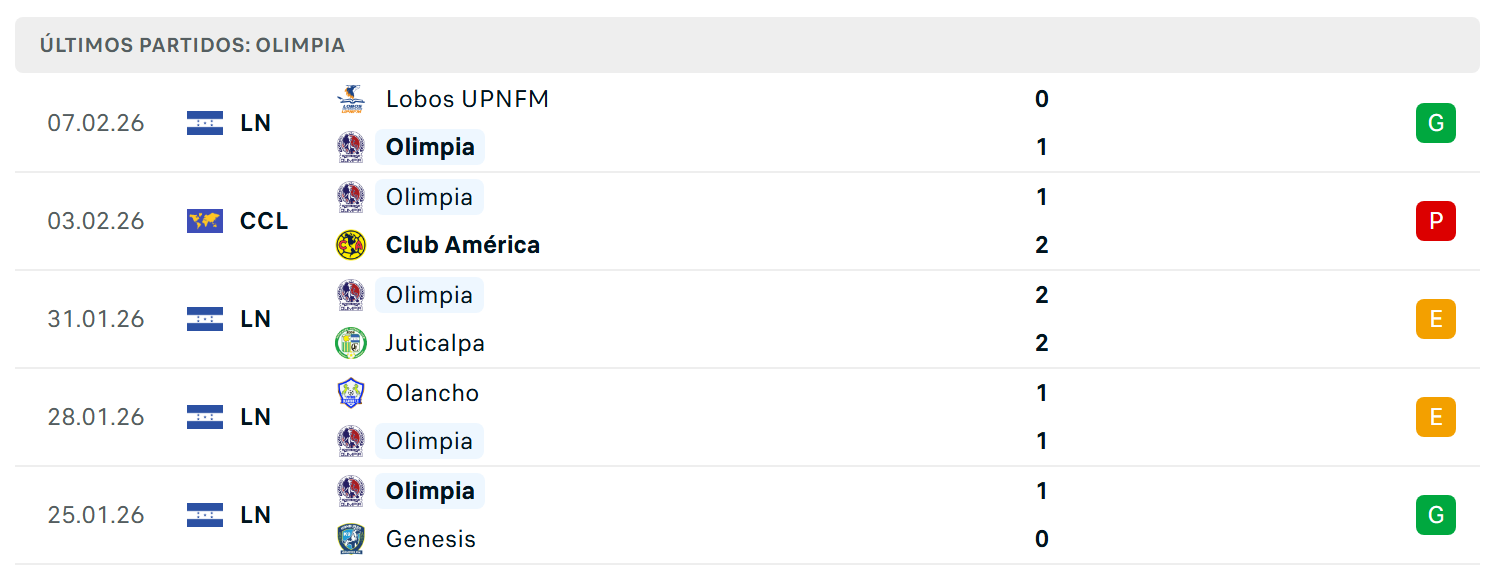The height and width of the screenshot is (581, 1496).
Task: Click the Club América crest icon
Action: tap(350, 245)
